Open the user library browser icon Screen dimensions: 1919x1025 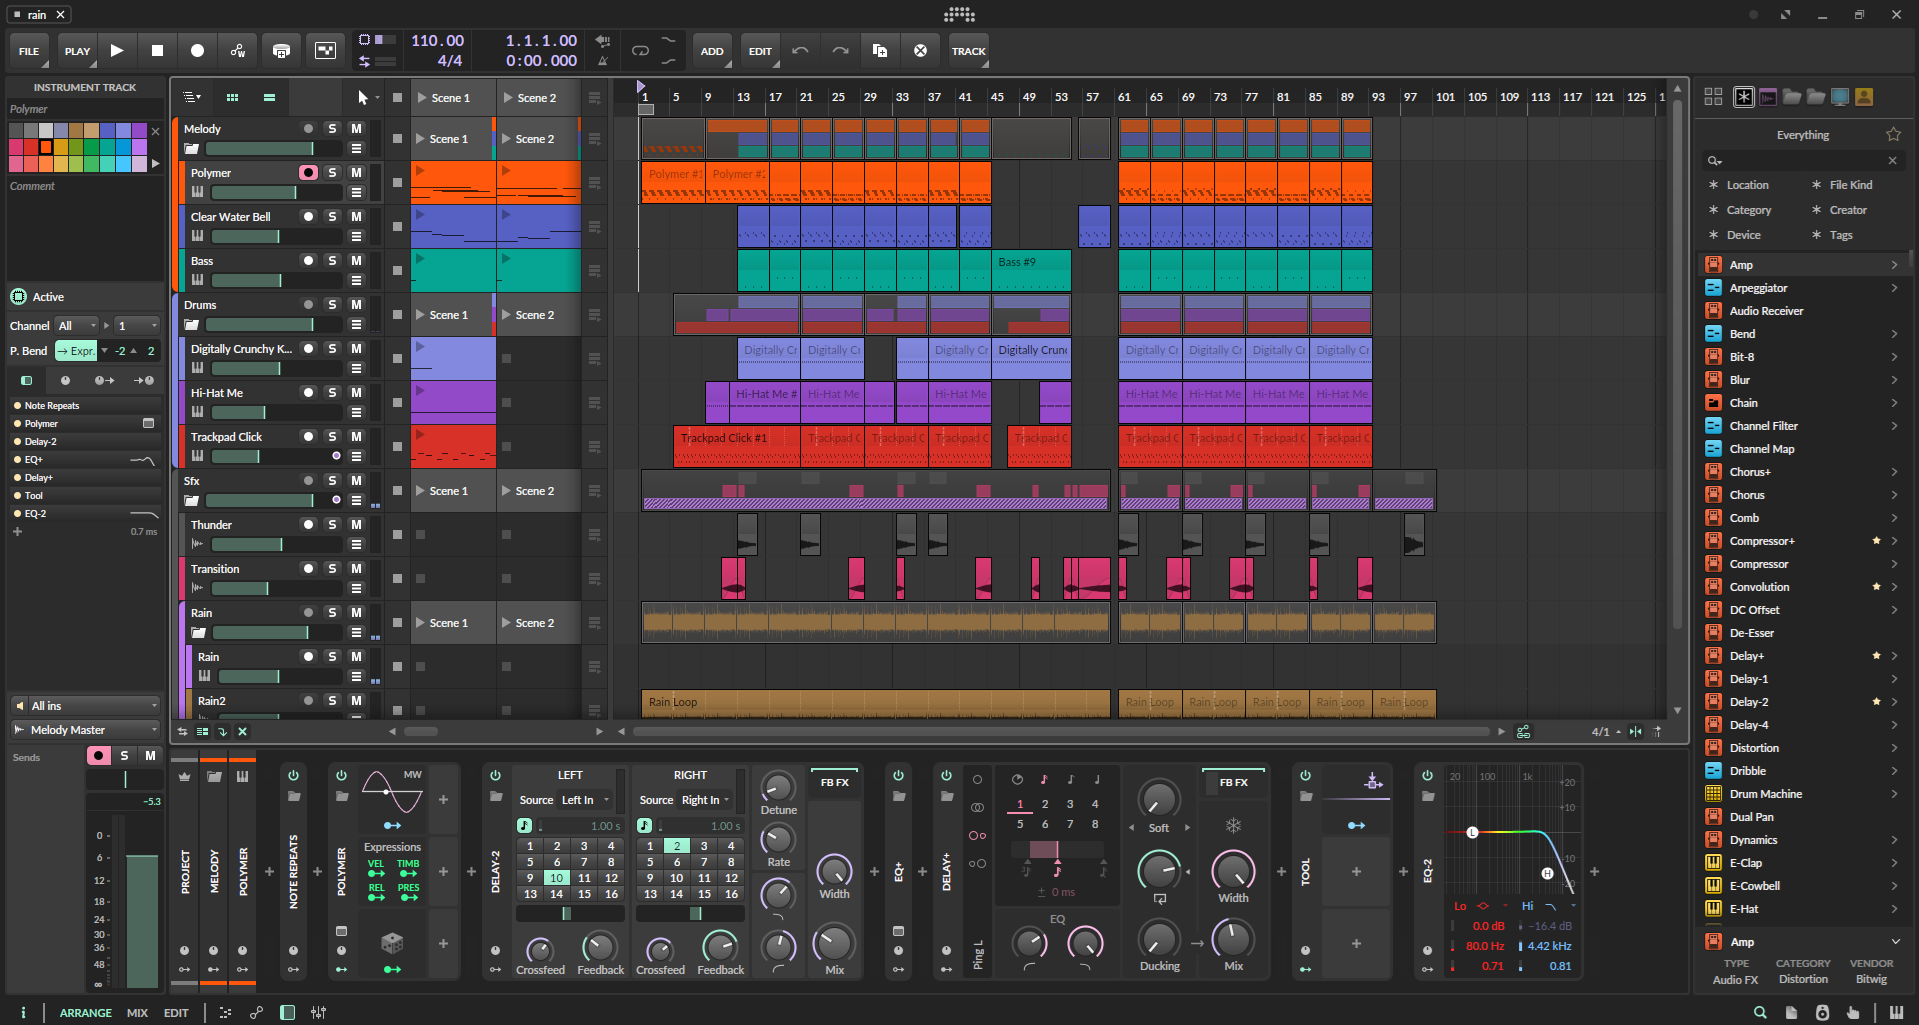[x=1864, y=96]
